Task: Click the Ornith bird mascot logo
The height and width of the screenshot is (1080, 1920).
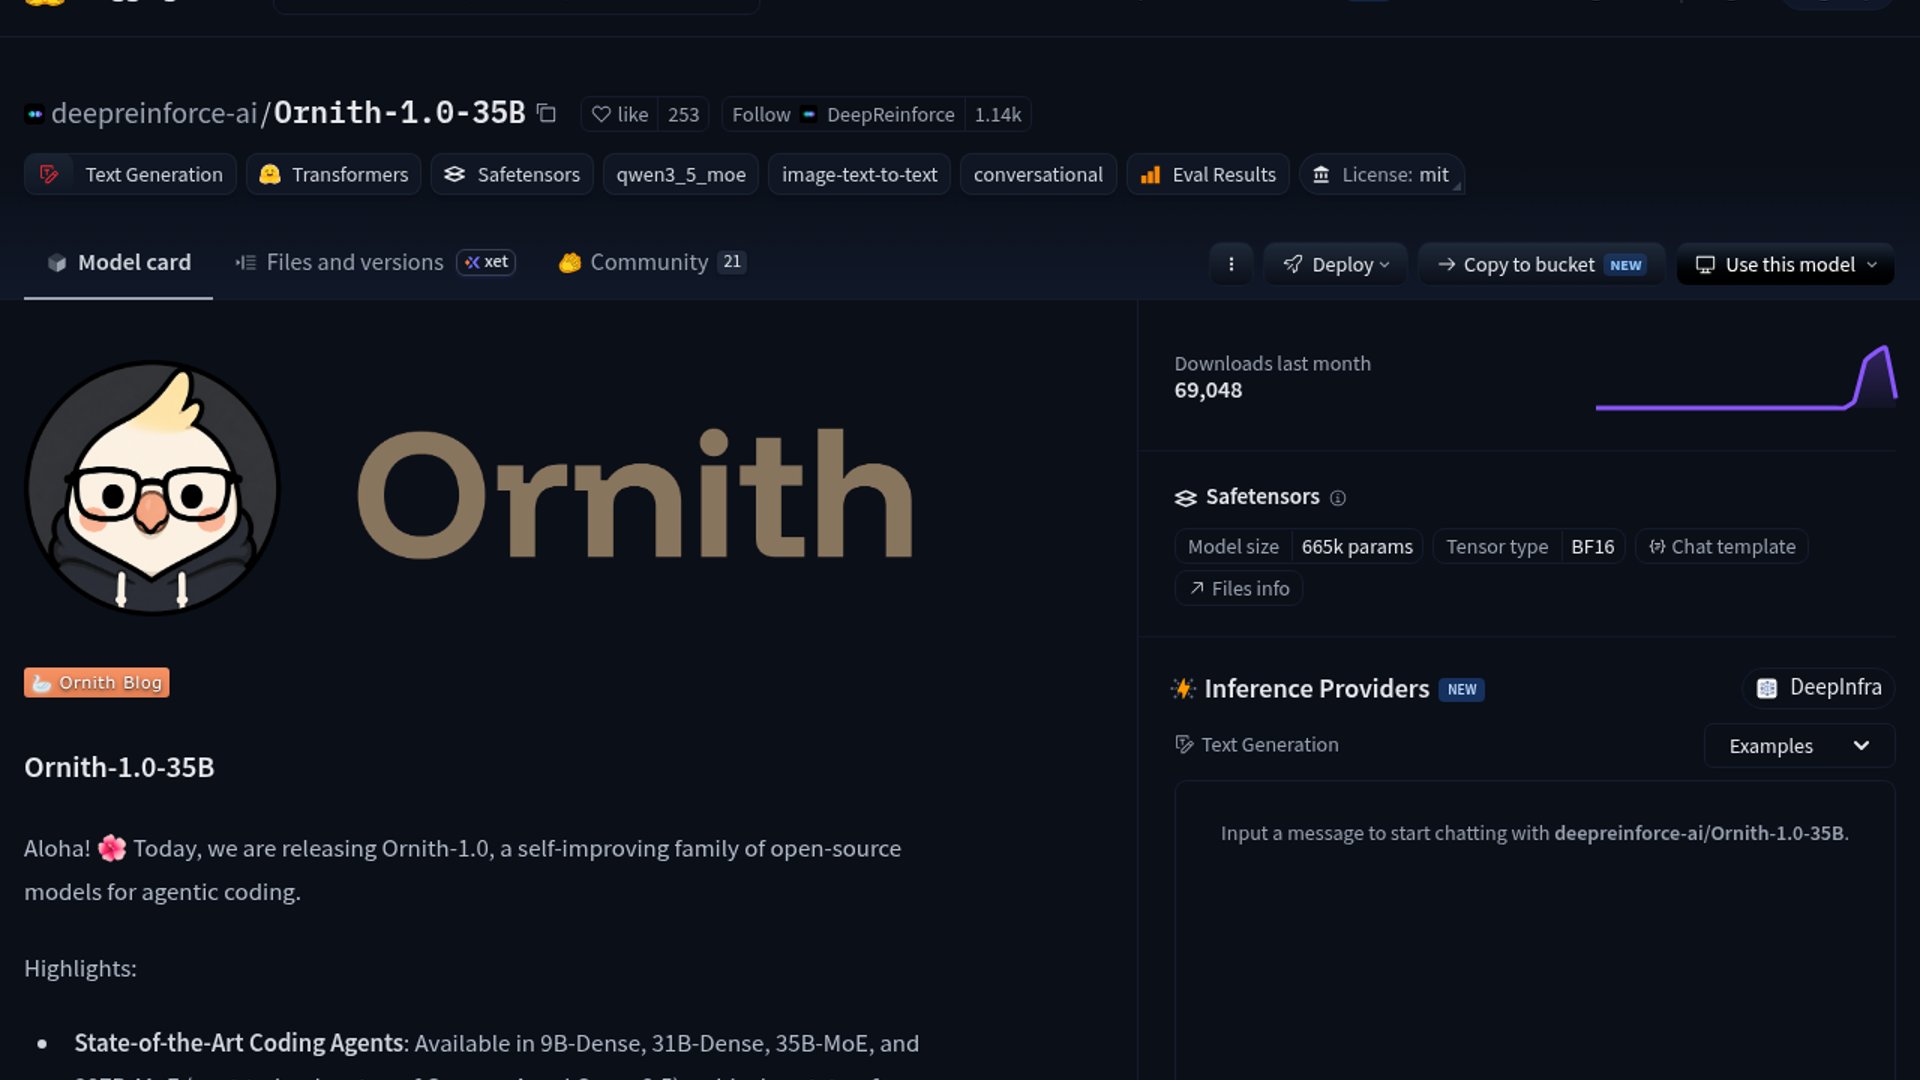Action: [x=152, y=489]
